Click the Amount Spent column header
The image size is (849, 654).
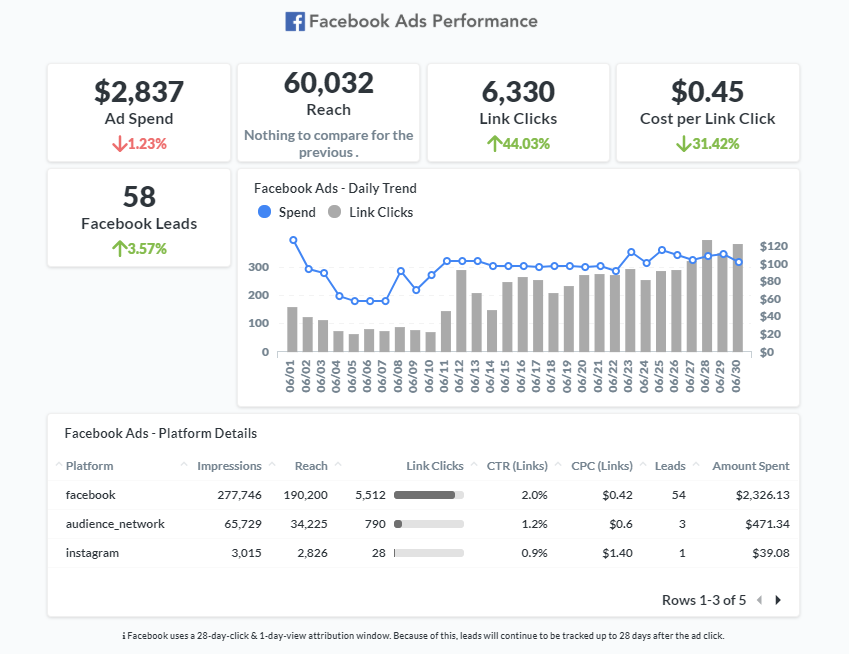pos(750,465)
